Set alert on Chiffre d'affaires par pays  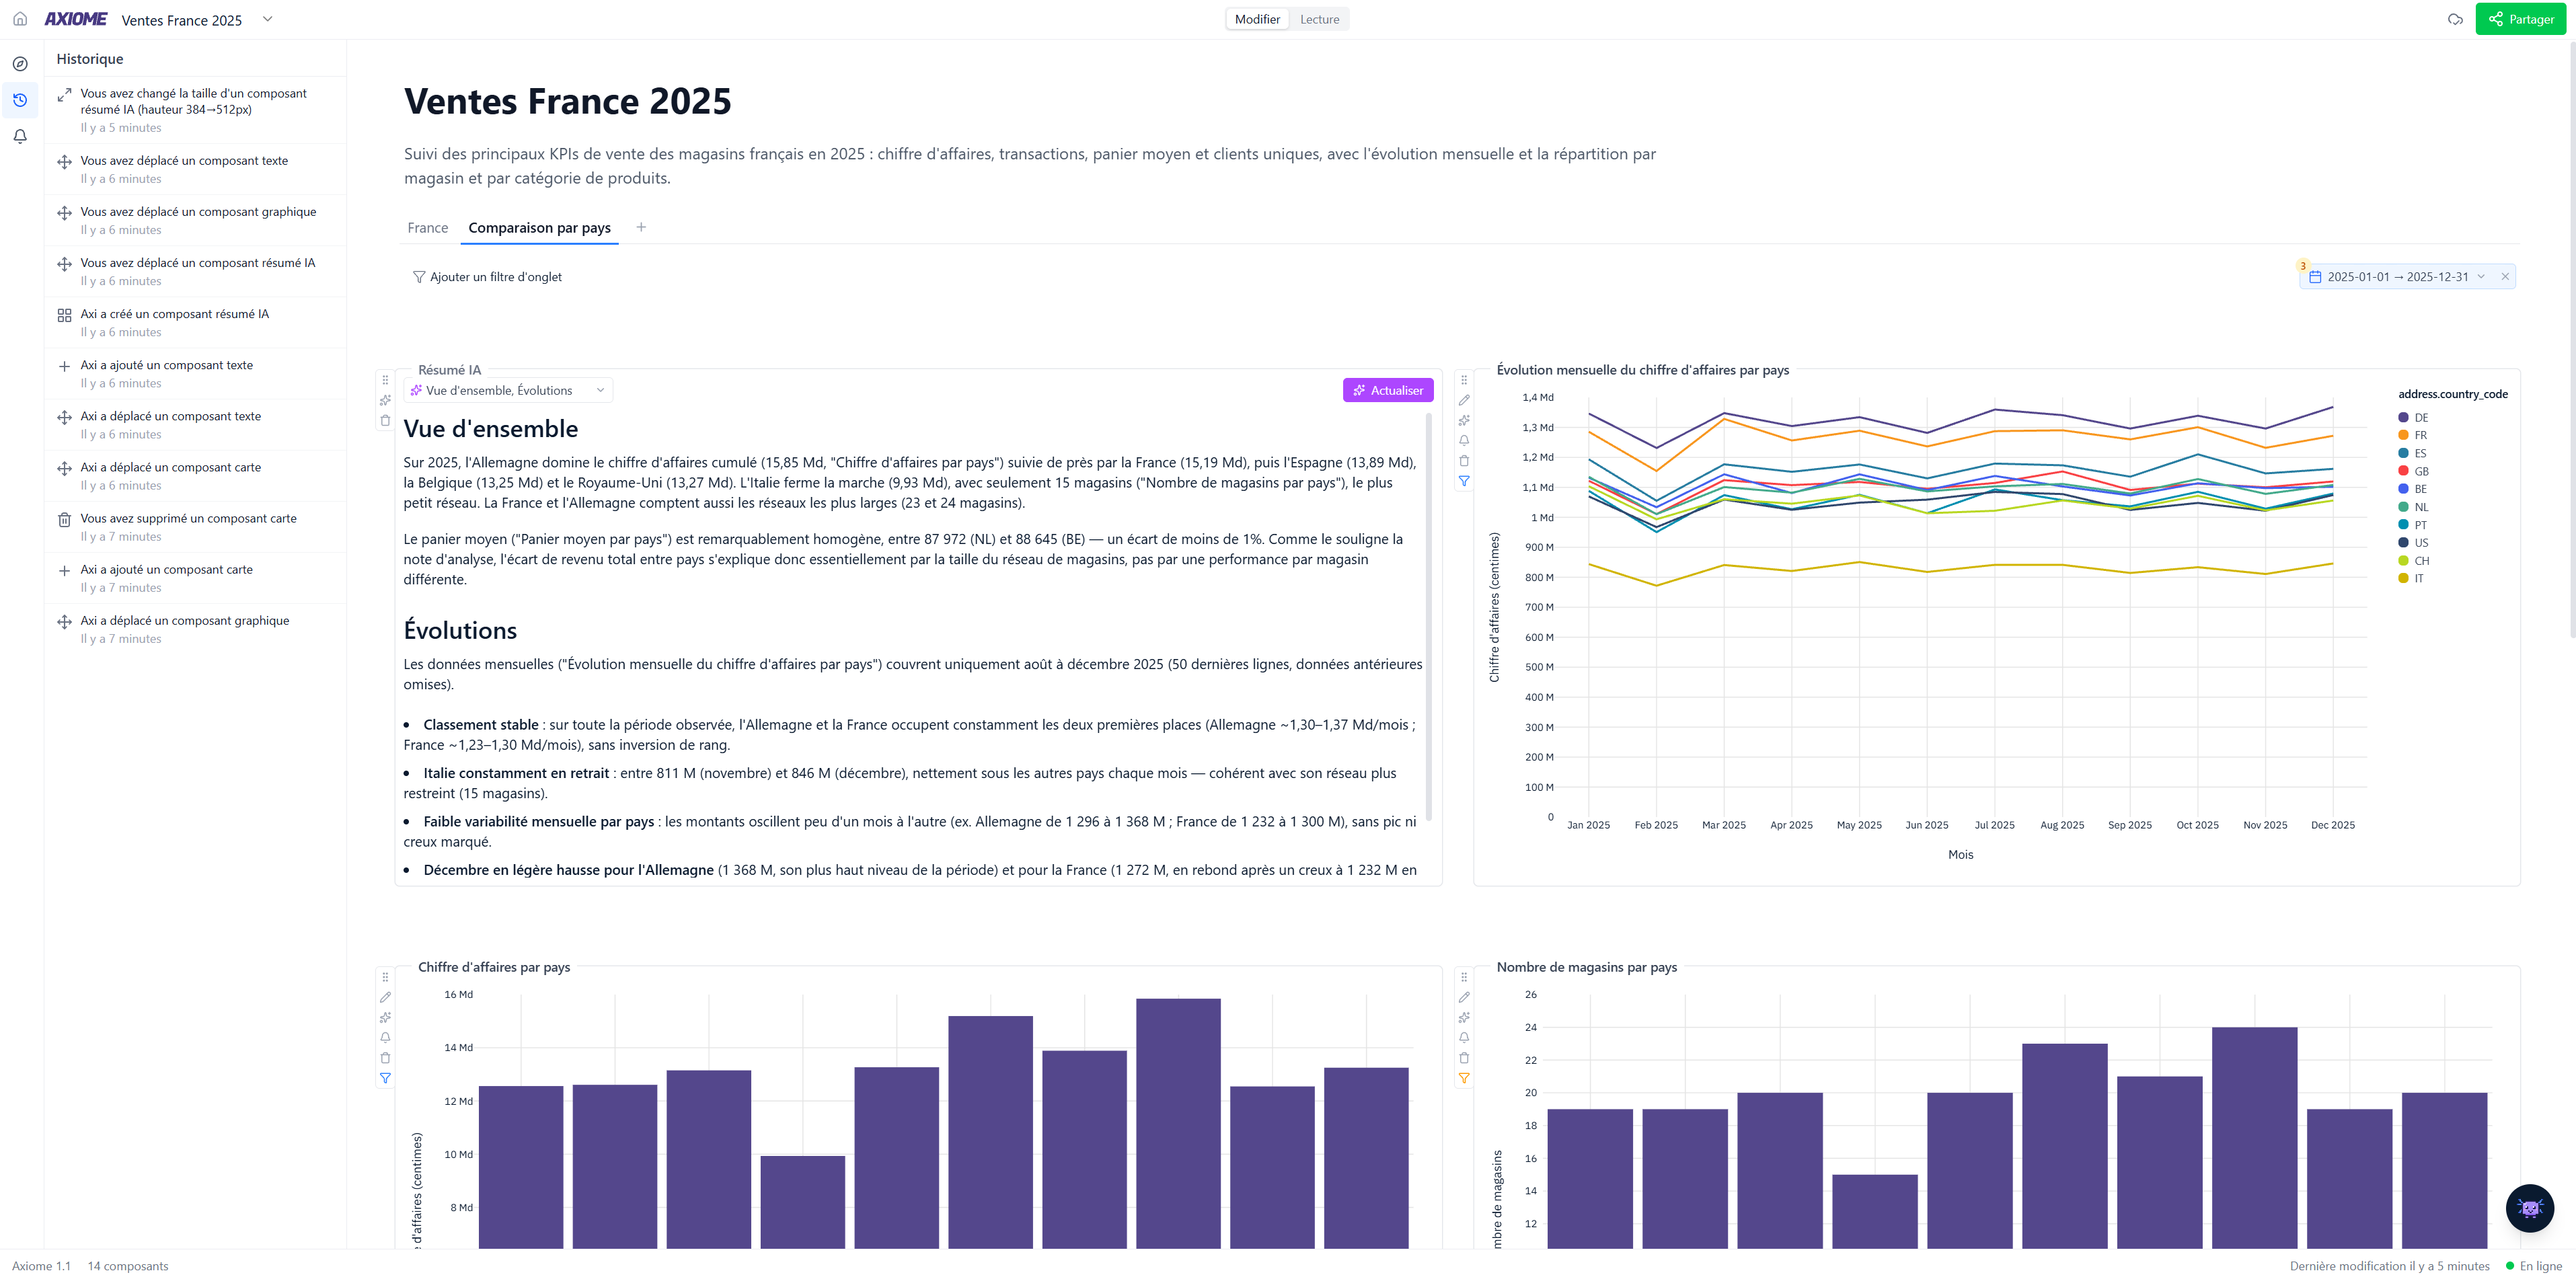(x=385, y=1037)
